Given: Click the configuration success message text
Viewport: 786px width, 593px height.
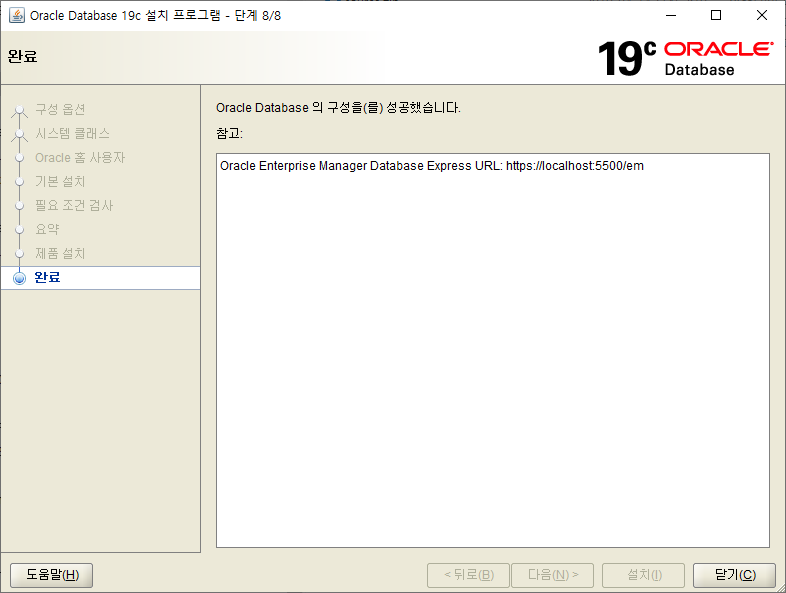Looking at the screenshot, I should pos(338,108).
